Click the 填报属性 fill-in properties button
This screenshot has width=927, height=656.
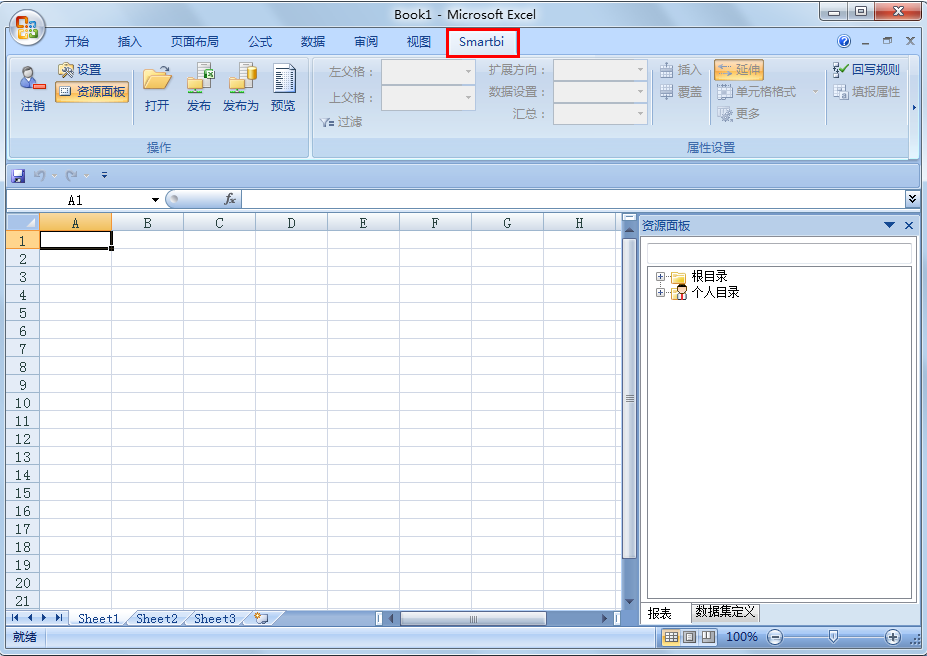pyautogui.click(x=866, y=92)
